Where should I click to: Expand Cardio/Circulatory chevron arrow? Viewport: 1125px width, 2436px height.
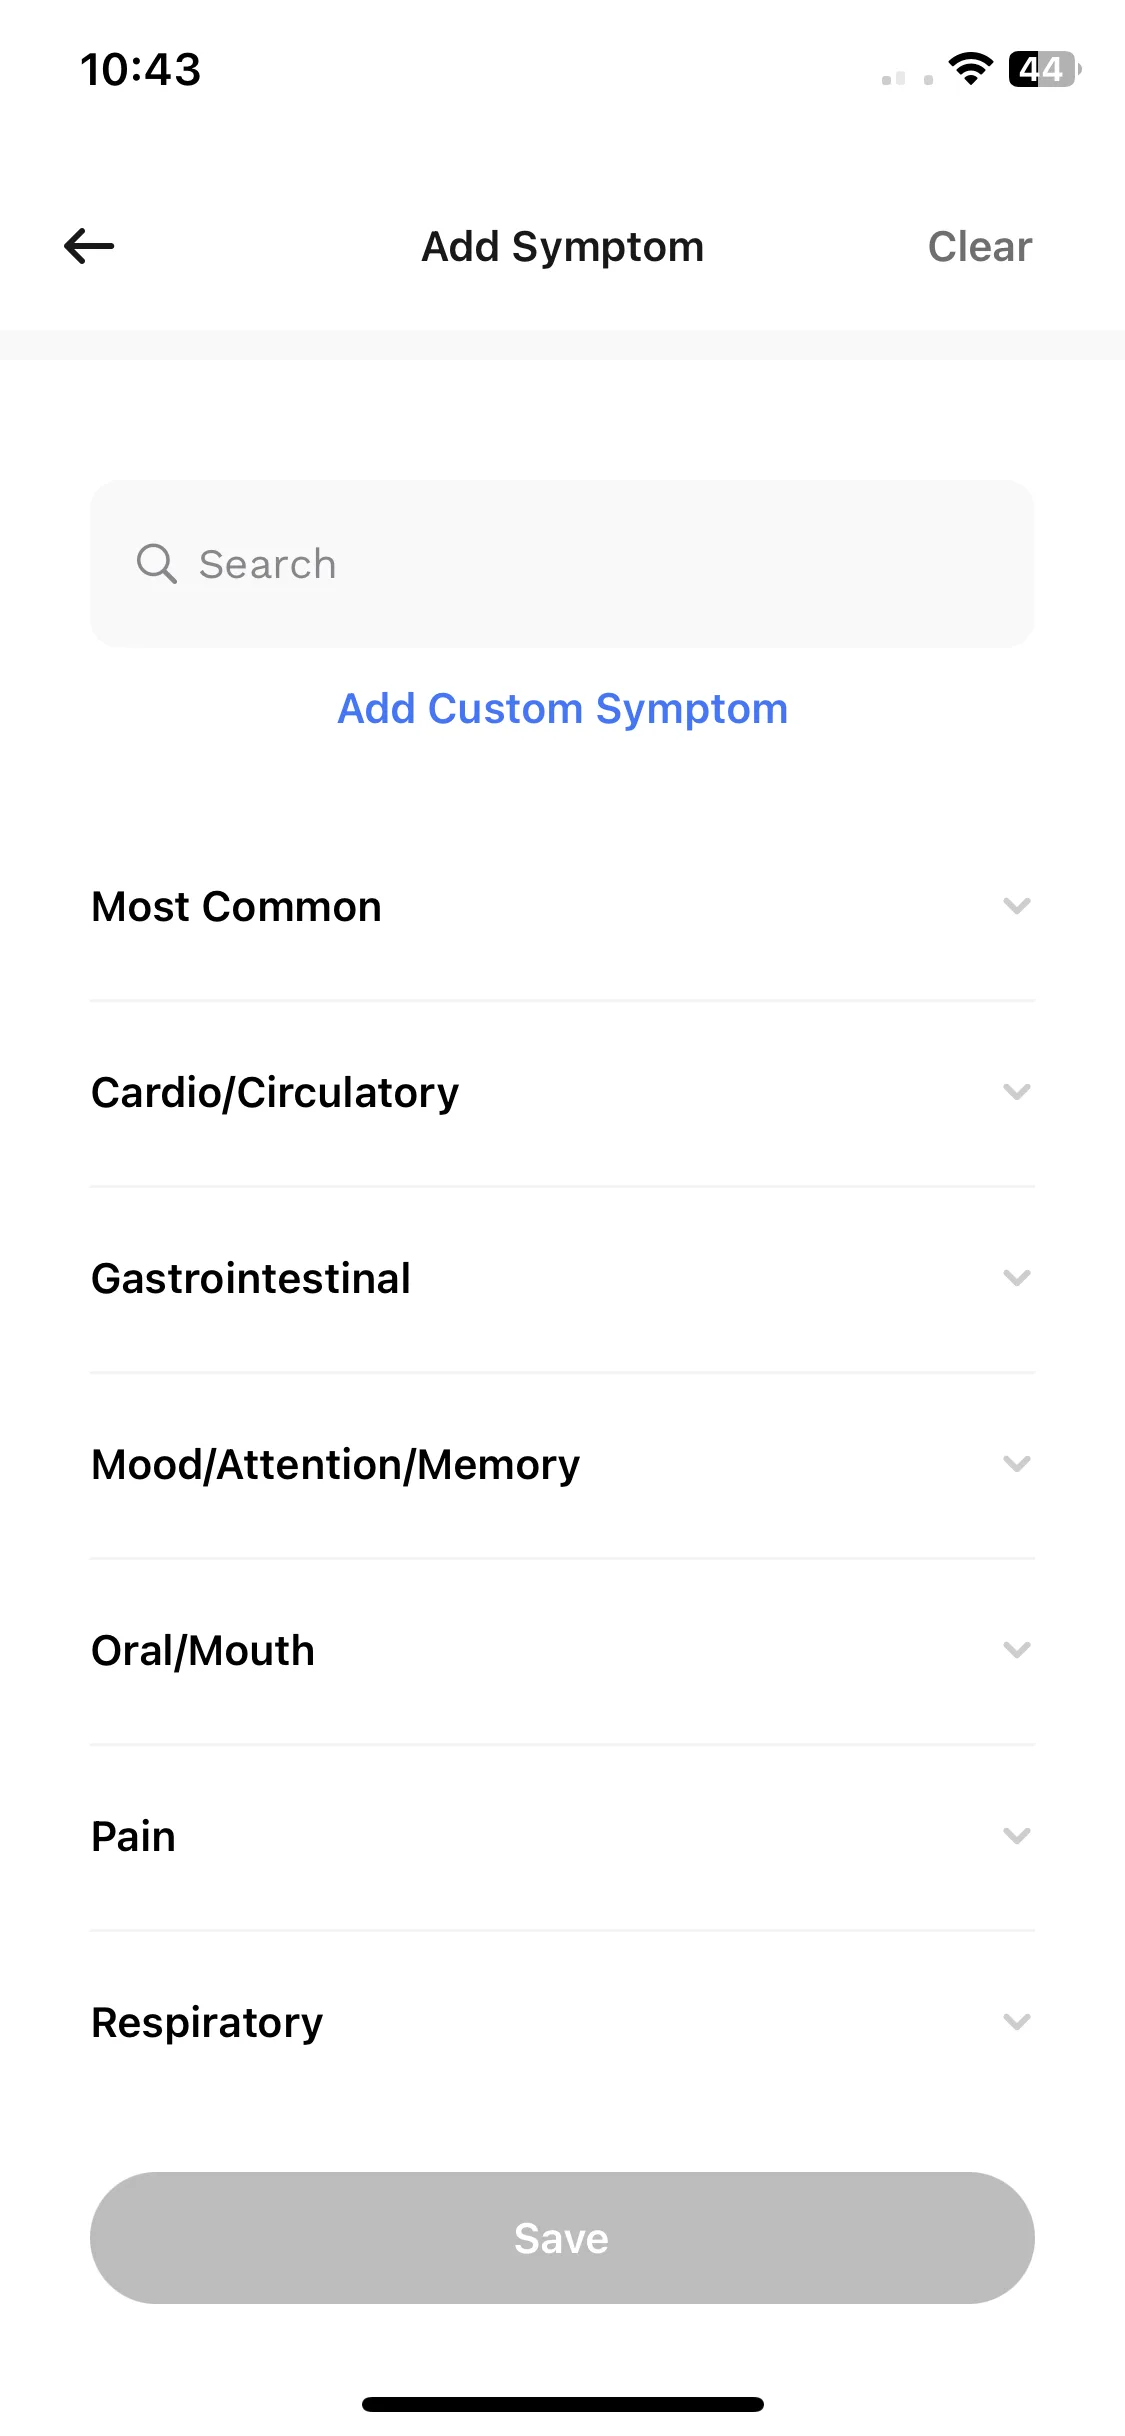pos(1017,1092)
